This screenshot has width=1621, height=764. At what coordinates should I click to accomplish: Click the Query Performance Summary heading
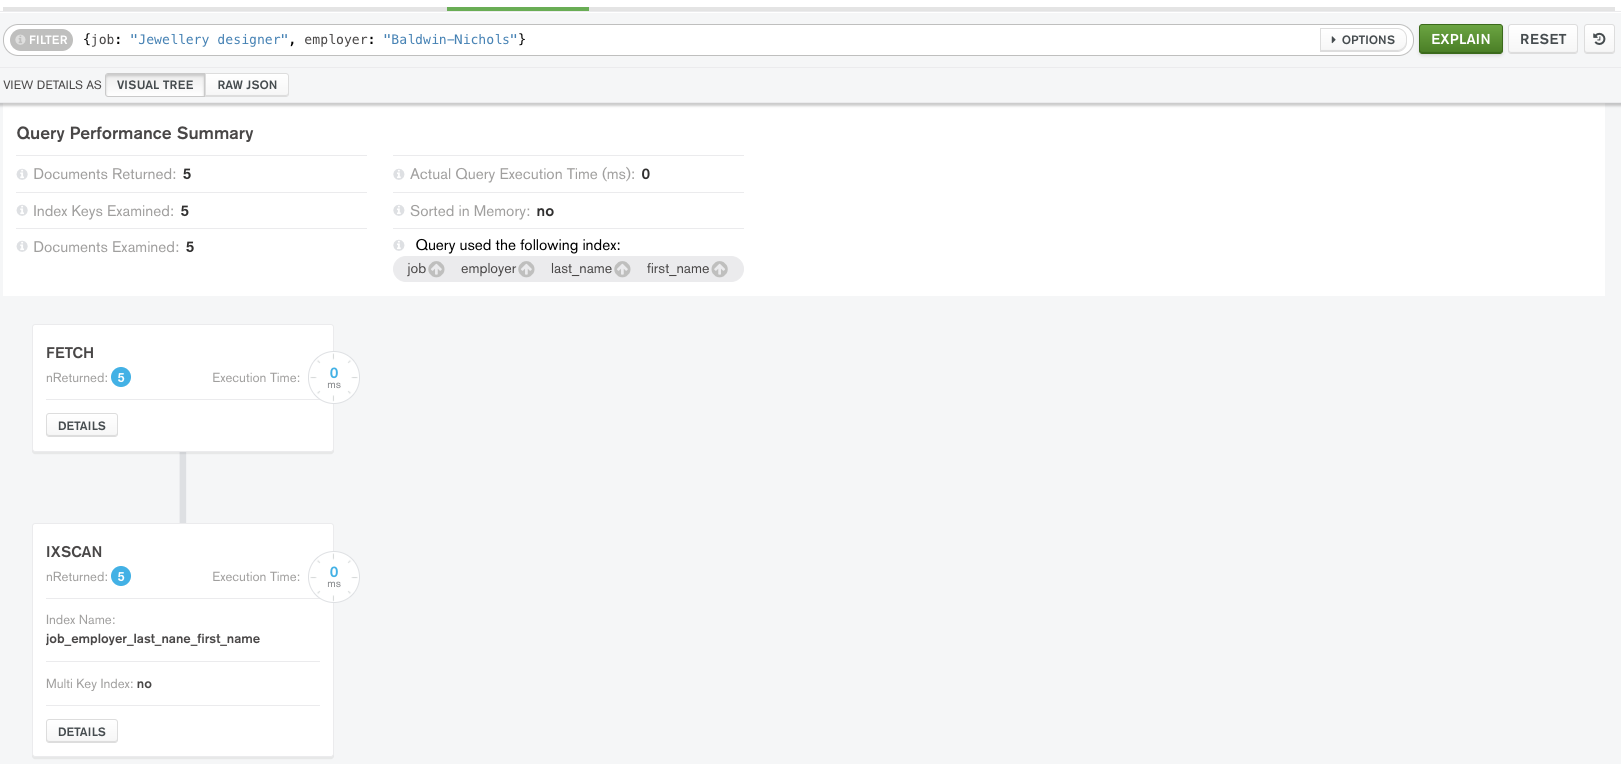click(135, 133)
